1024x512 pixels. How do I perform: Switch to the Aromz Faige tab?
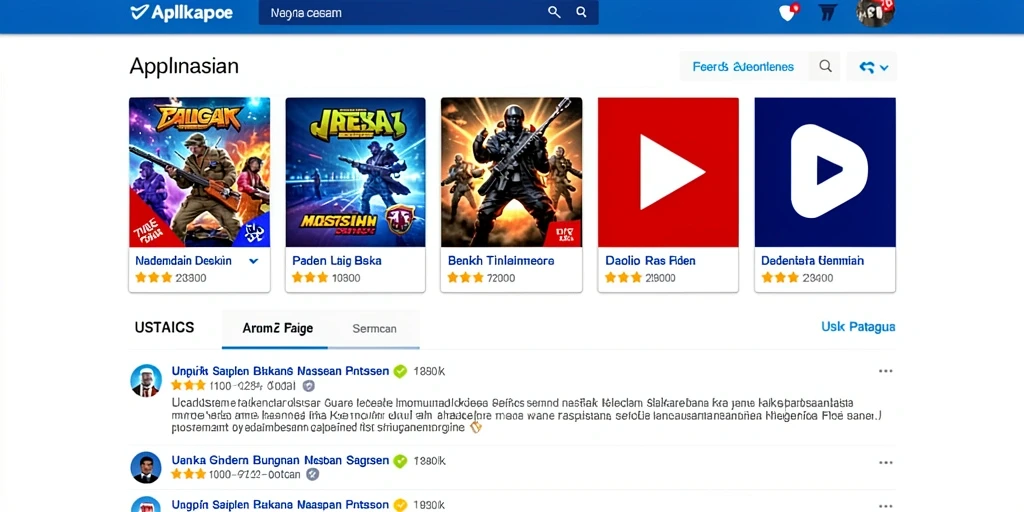275,328
